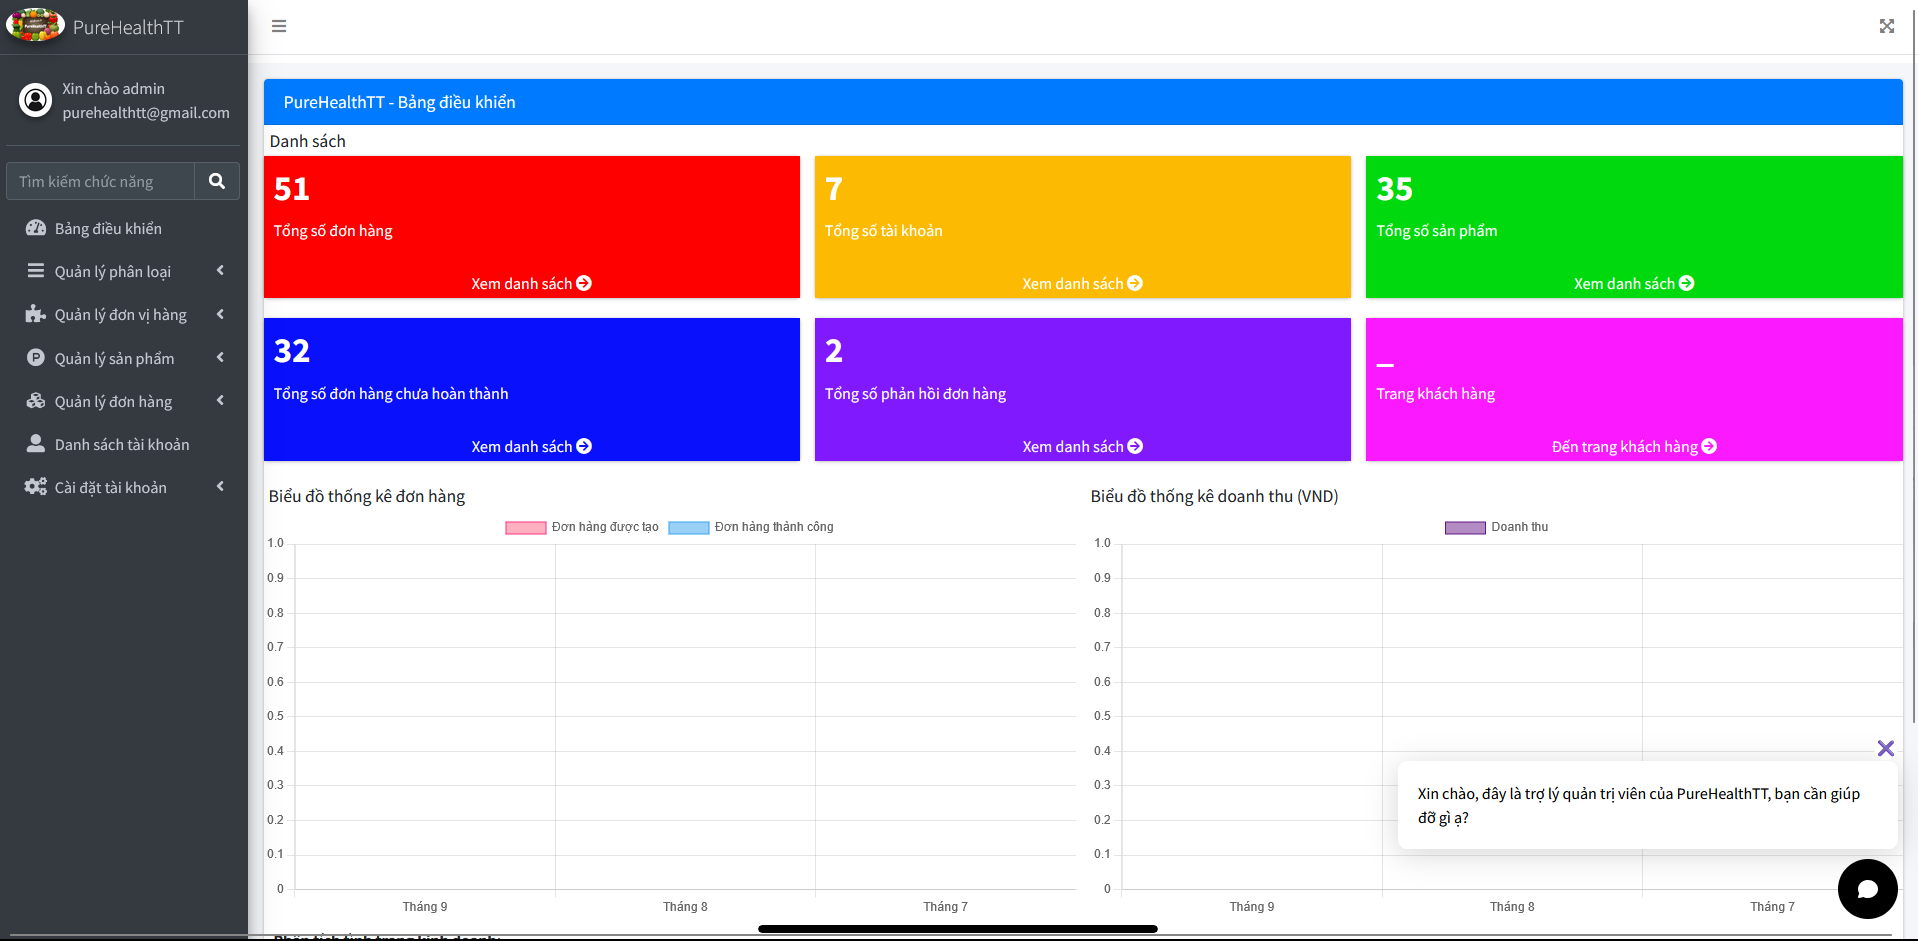Click the assistant greeting message bubble
The width and height of the screenshot is (1918, 941).
[x=1647, y=805]
